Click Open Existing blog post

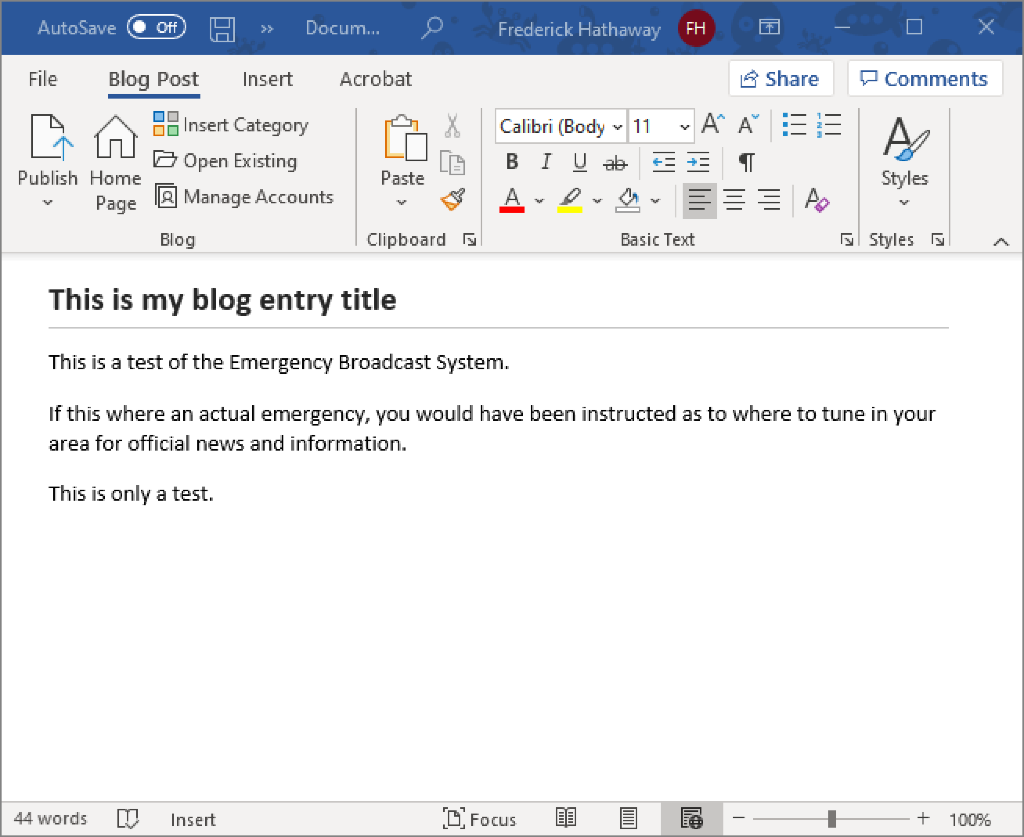225,161
